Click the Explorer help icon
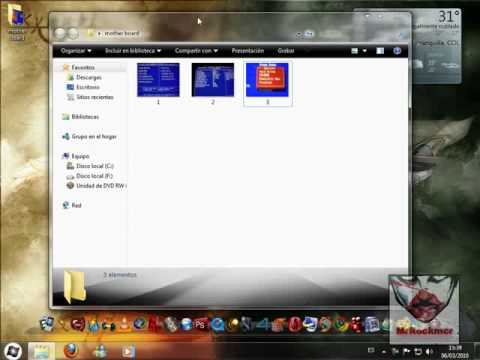 [397, 51]
